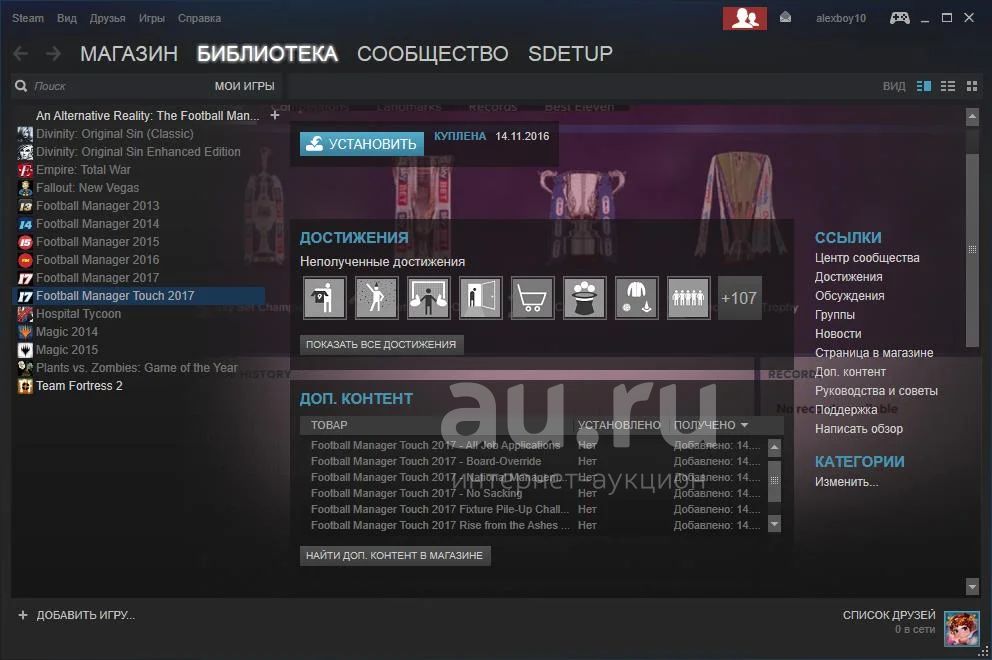
Task: Go back with the left arrow
Action: (21, 54)
